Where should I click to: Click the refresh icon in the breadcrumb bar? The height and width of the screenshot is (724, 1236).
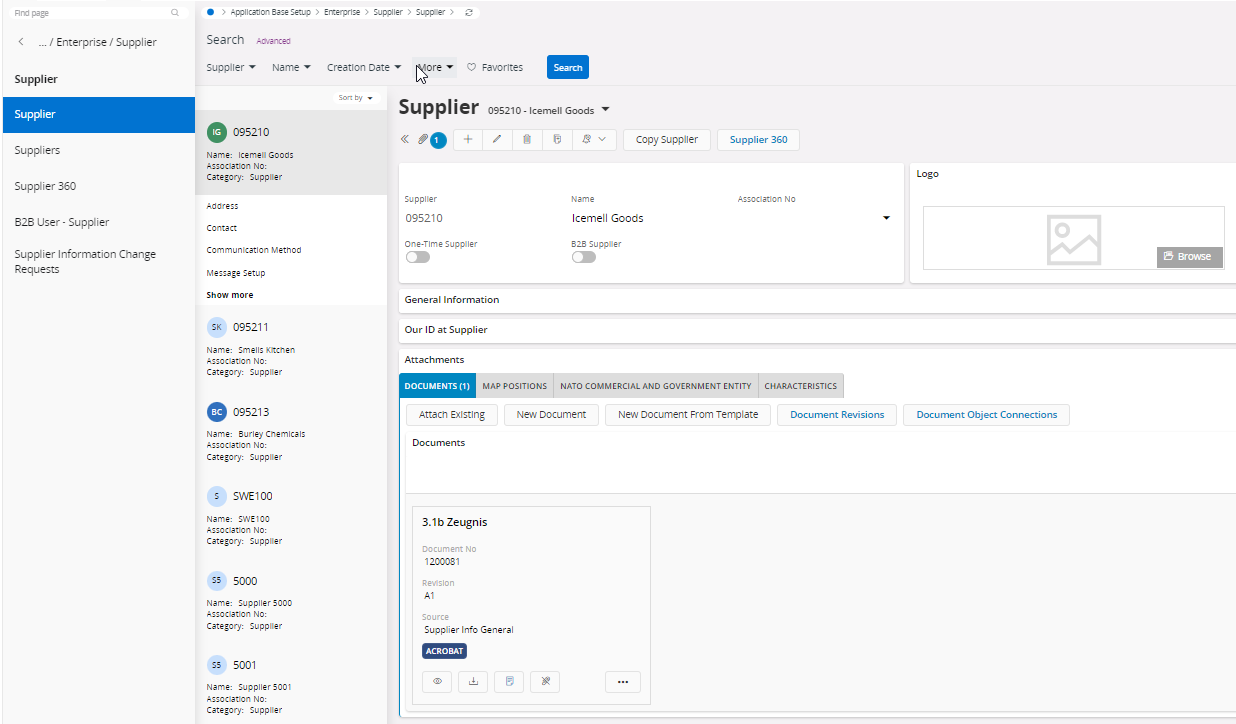470,12
